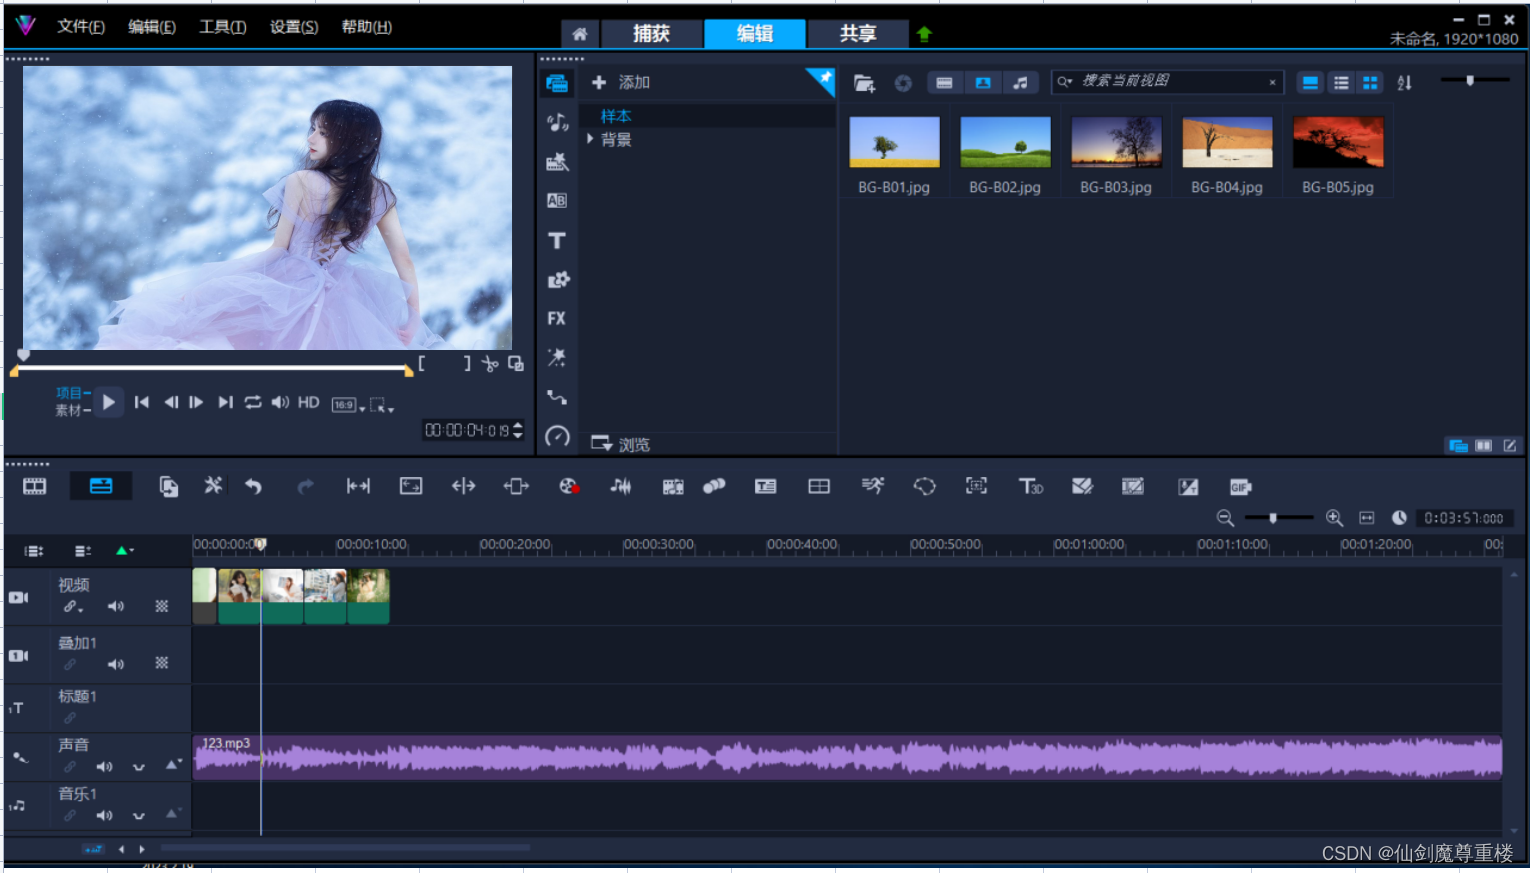The height and width of the screenshot is (873, 1530).
Task: Toggle show audio files filter in library
Action: (1020, 83)
